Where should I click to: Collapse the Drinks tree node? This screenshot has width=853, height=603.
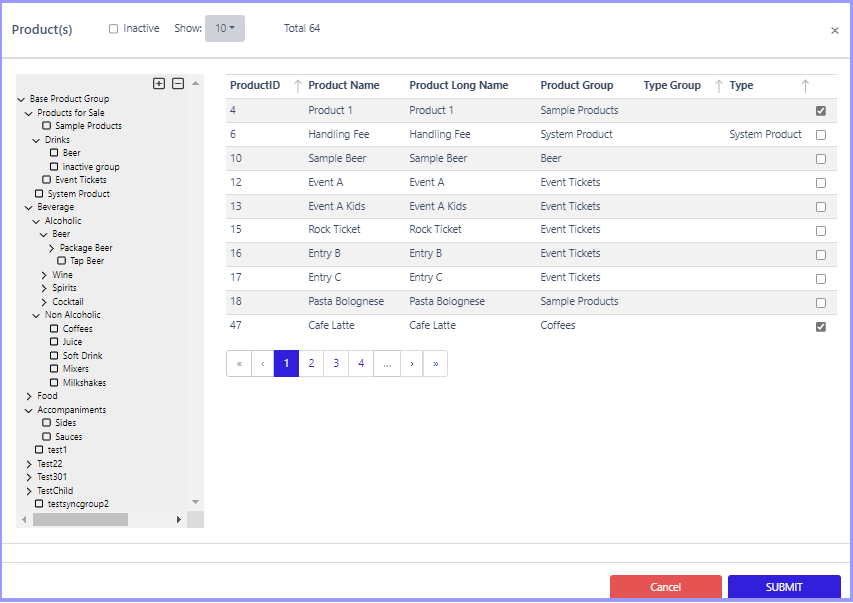[x=36, y=140]
